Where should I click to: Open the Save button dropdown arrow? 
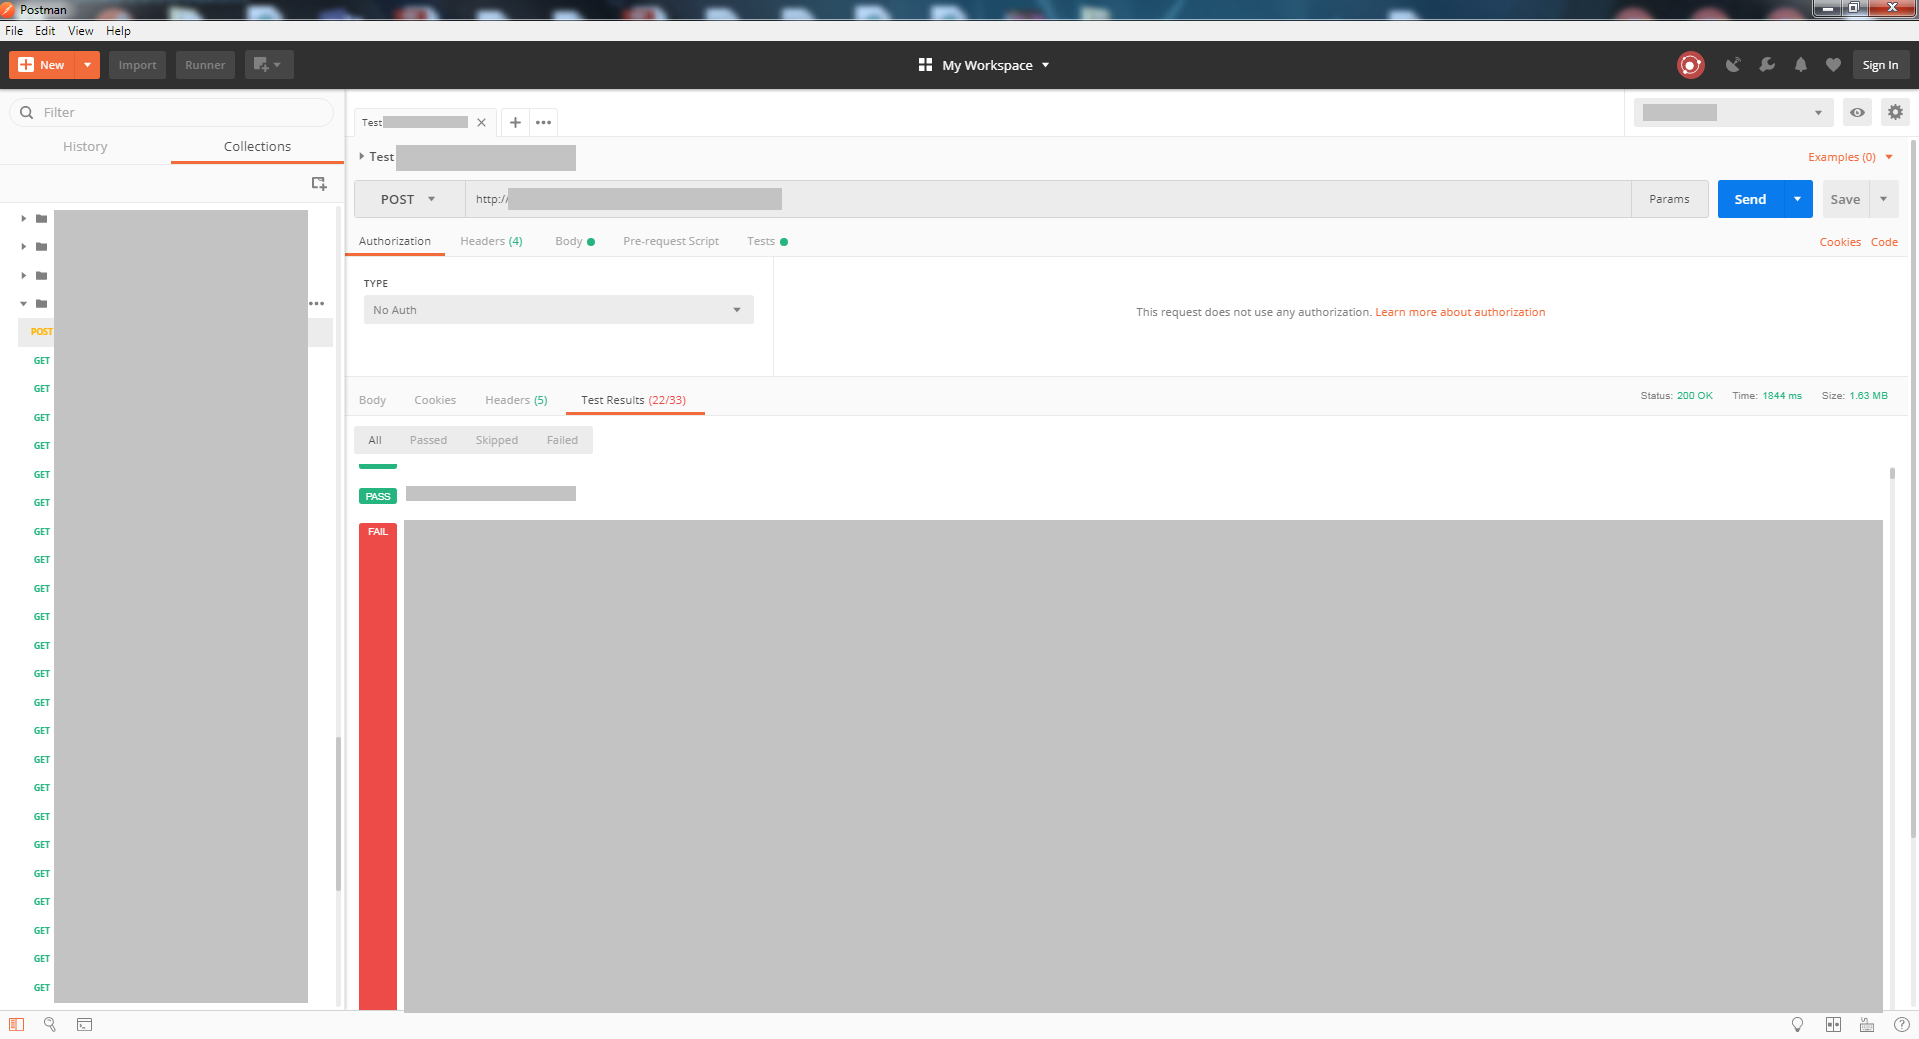coord(1883,199)
